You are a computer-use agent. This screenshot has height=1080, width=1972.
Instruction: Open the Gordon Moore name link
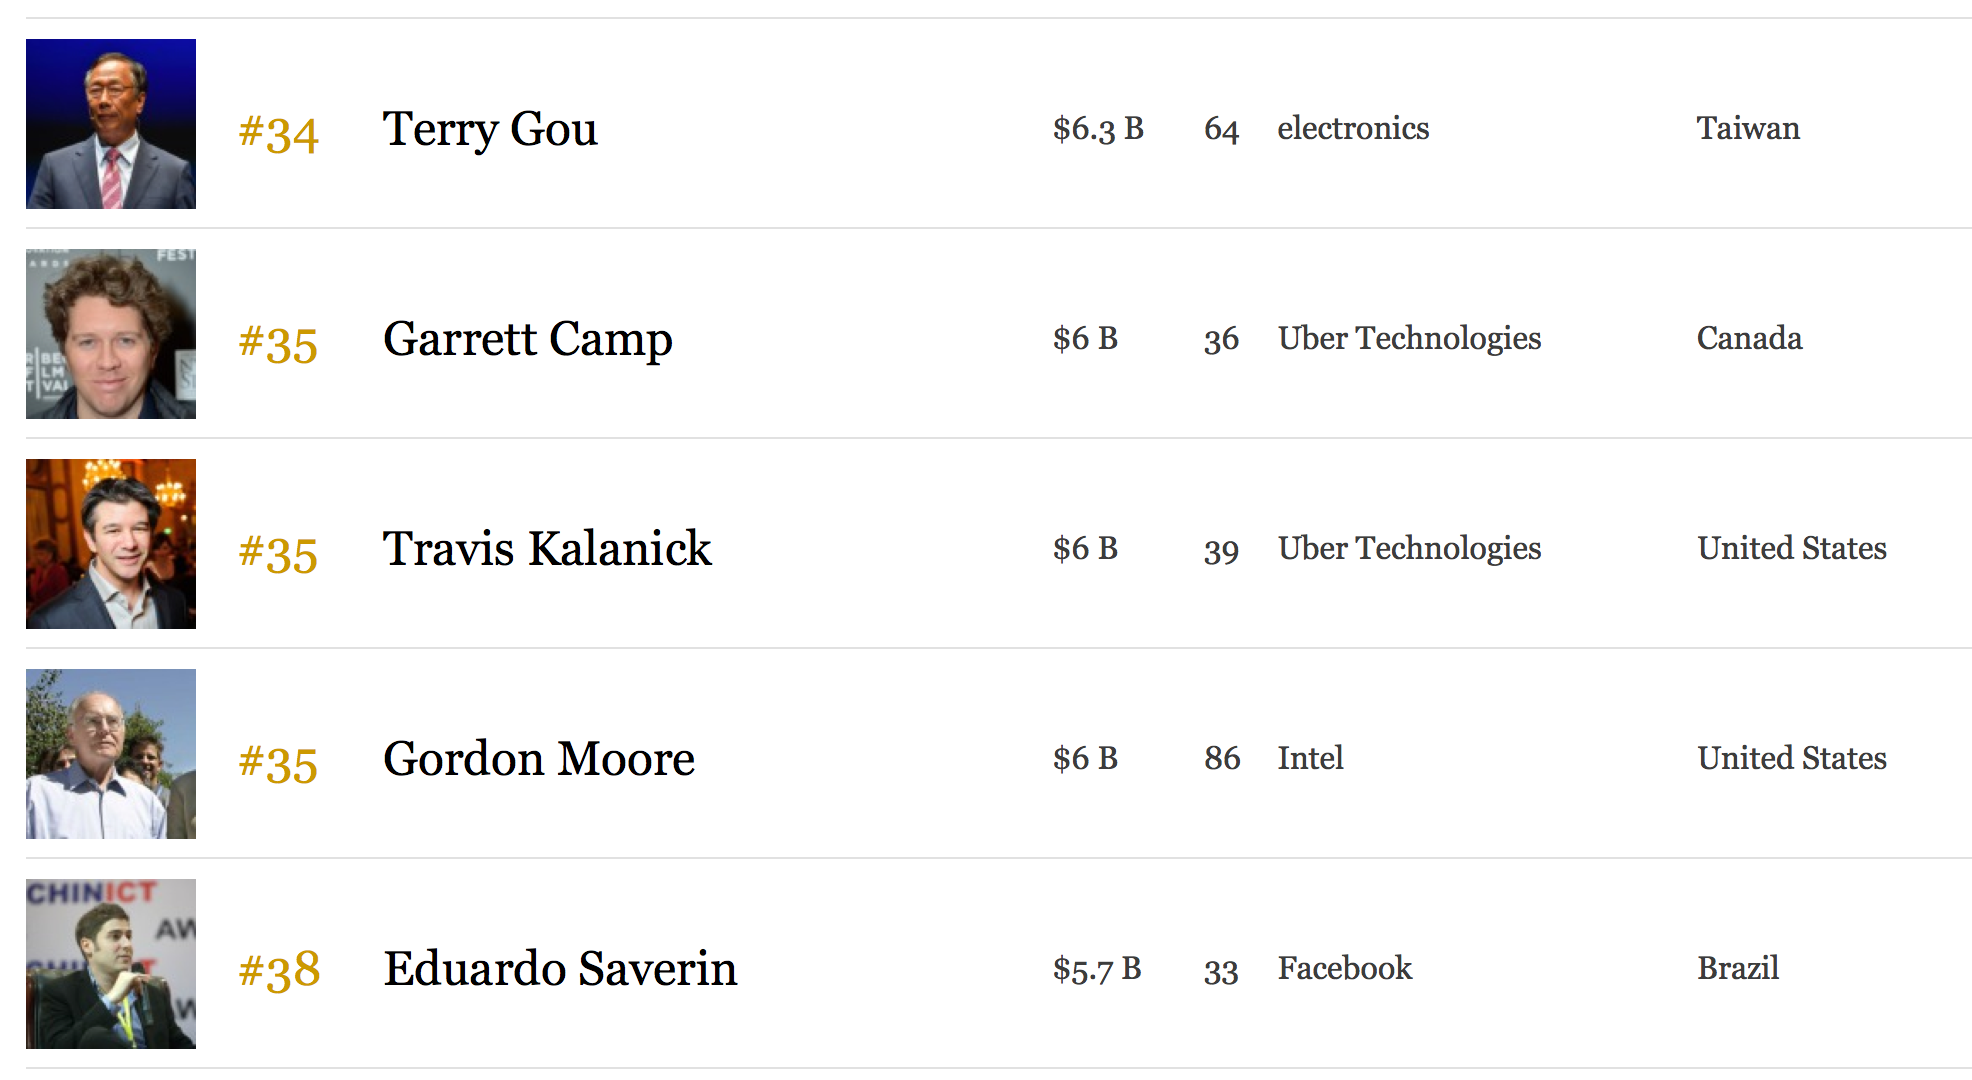539,758
